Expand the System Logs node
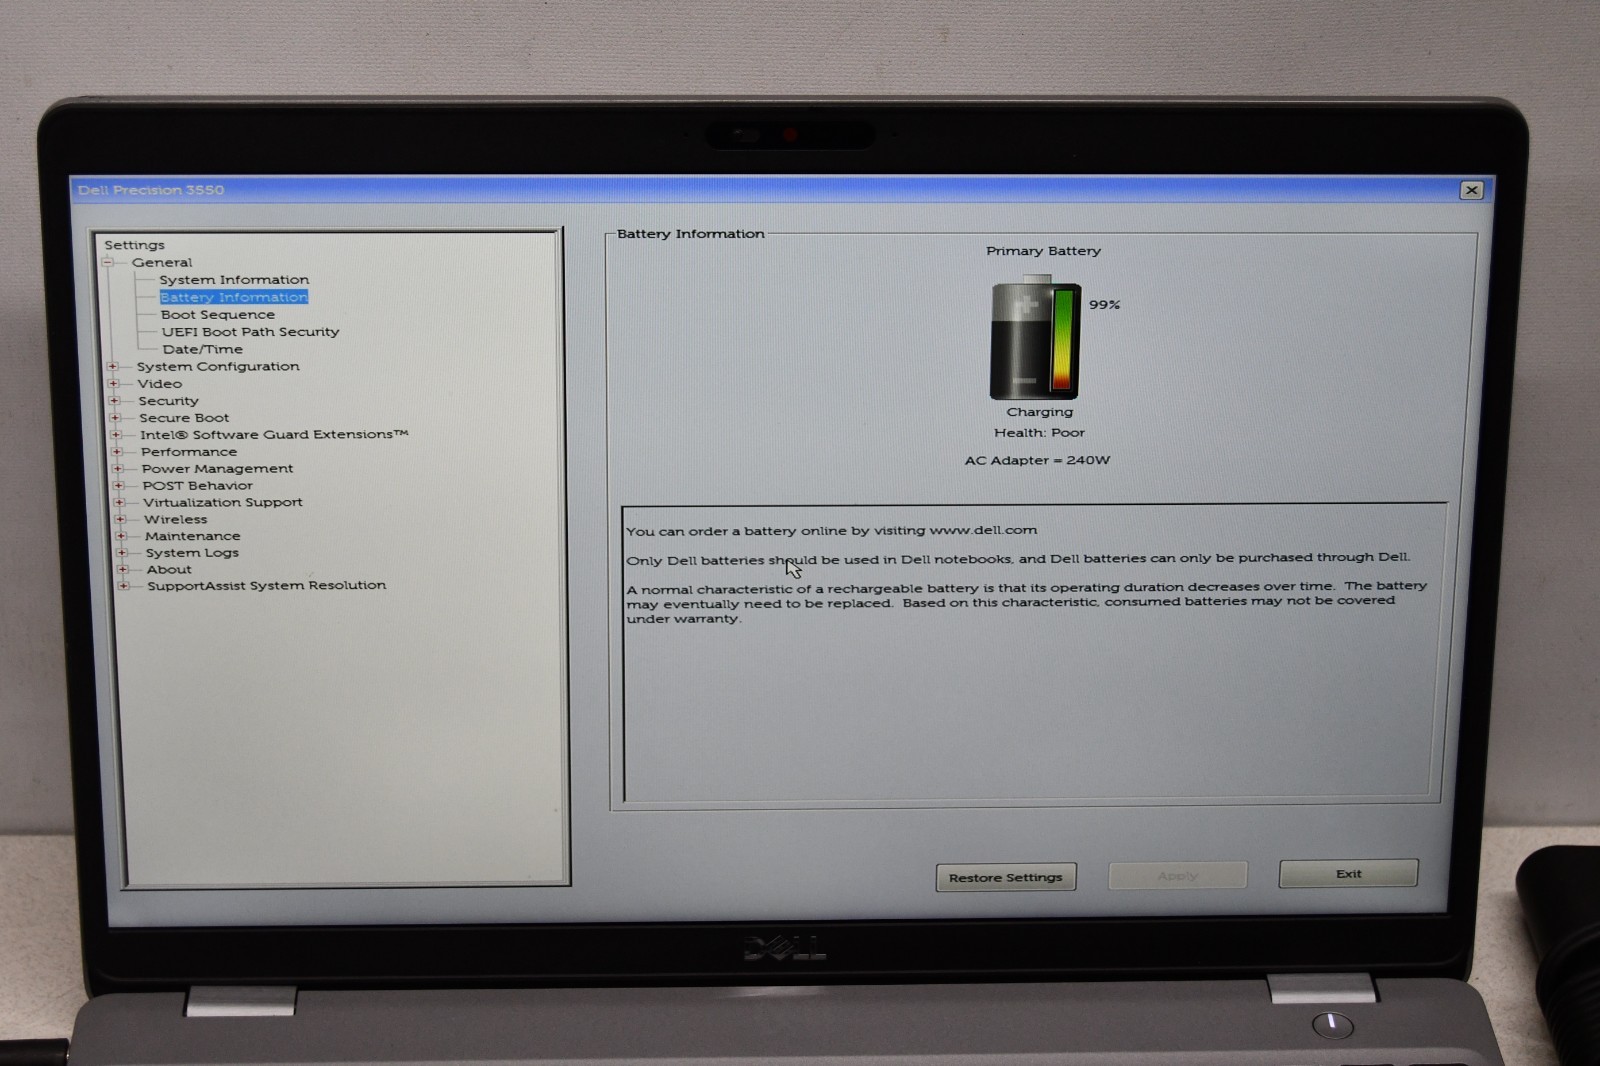Screen dimensions: 1600x1066 point(122,552)
